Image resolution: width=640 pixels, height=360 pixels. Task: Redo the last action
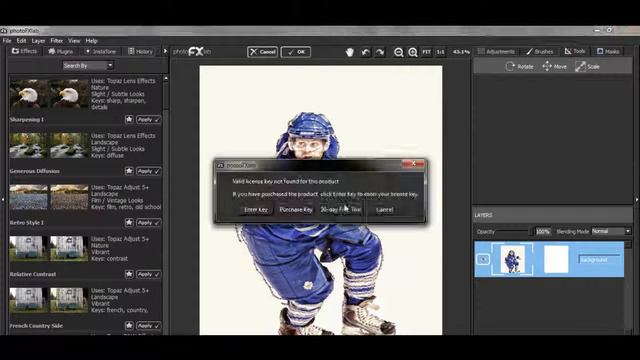(380, 52)
